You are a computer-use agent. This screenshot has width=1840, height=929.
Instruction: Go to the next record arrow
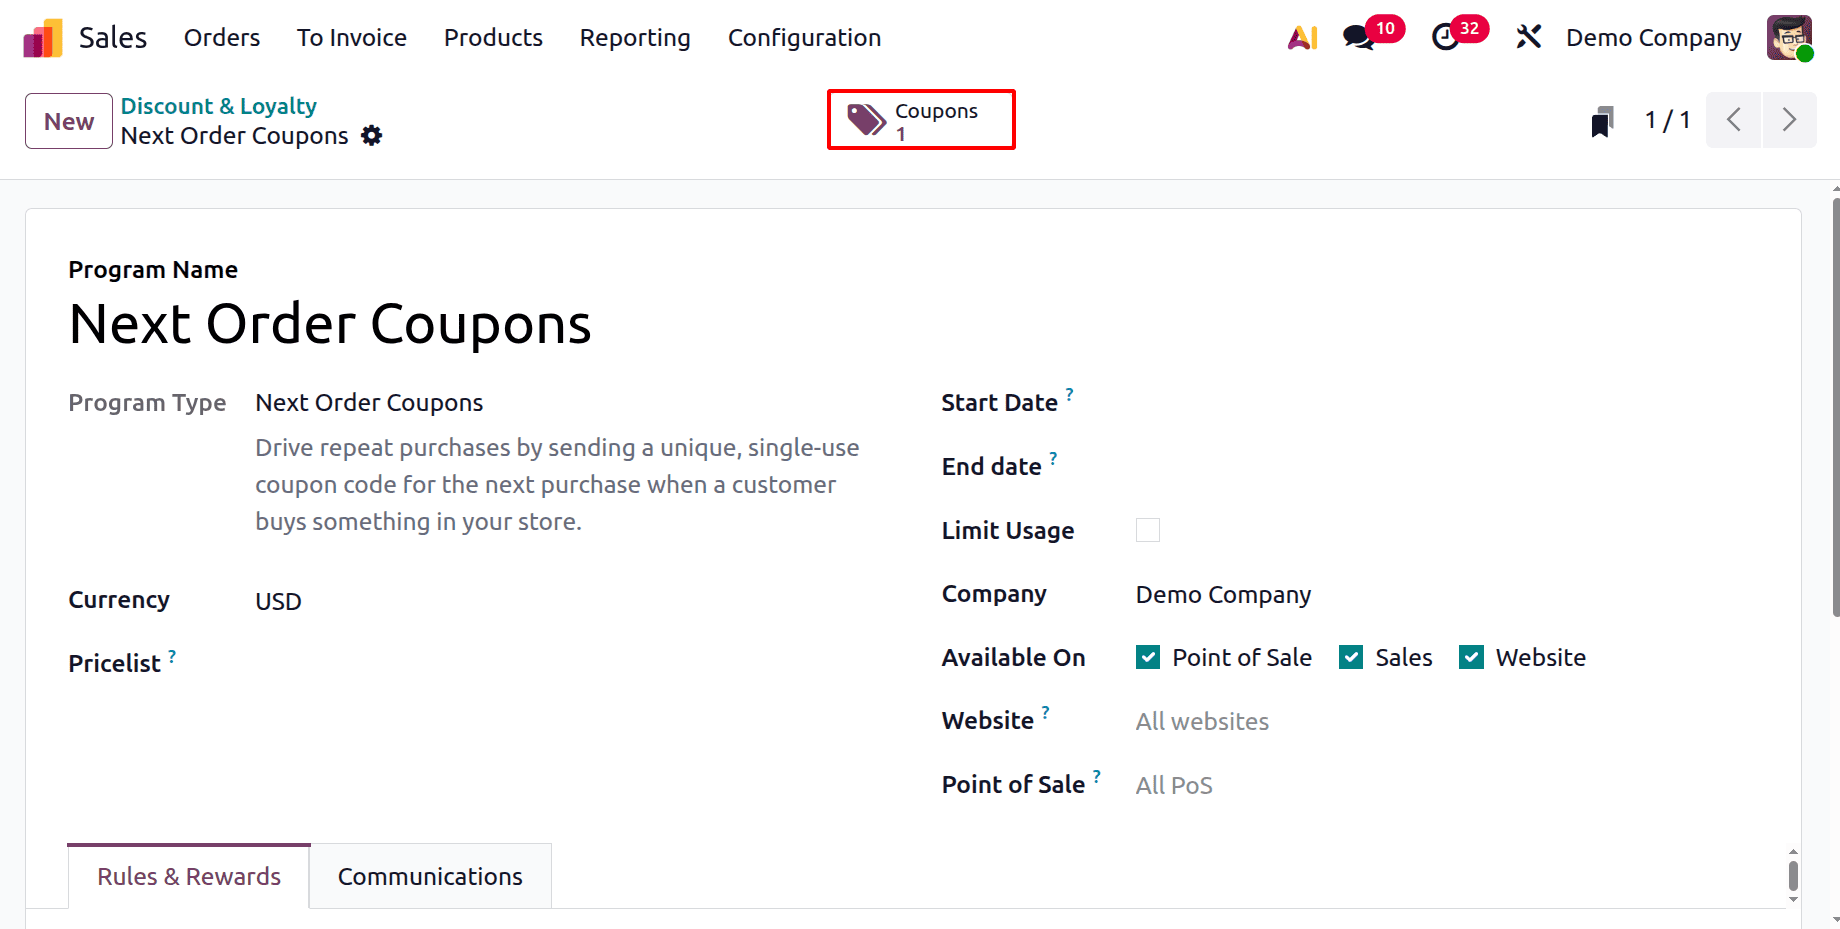(1789, 120)
